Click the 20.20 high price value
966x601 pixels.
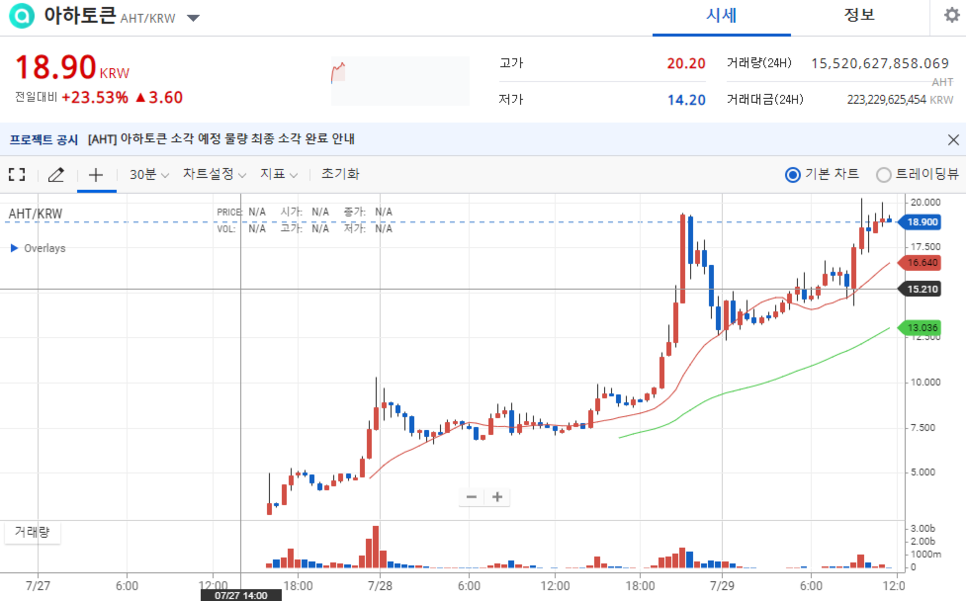pyautogui.click(x=686, y=63)
